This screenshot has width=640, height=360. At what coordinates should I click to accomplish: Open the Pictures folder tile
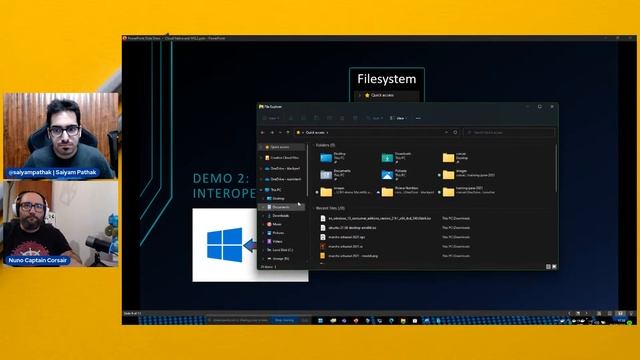pyautogui.click(x=395, y=174)
